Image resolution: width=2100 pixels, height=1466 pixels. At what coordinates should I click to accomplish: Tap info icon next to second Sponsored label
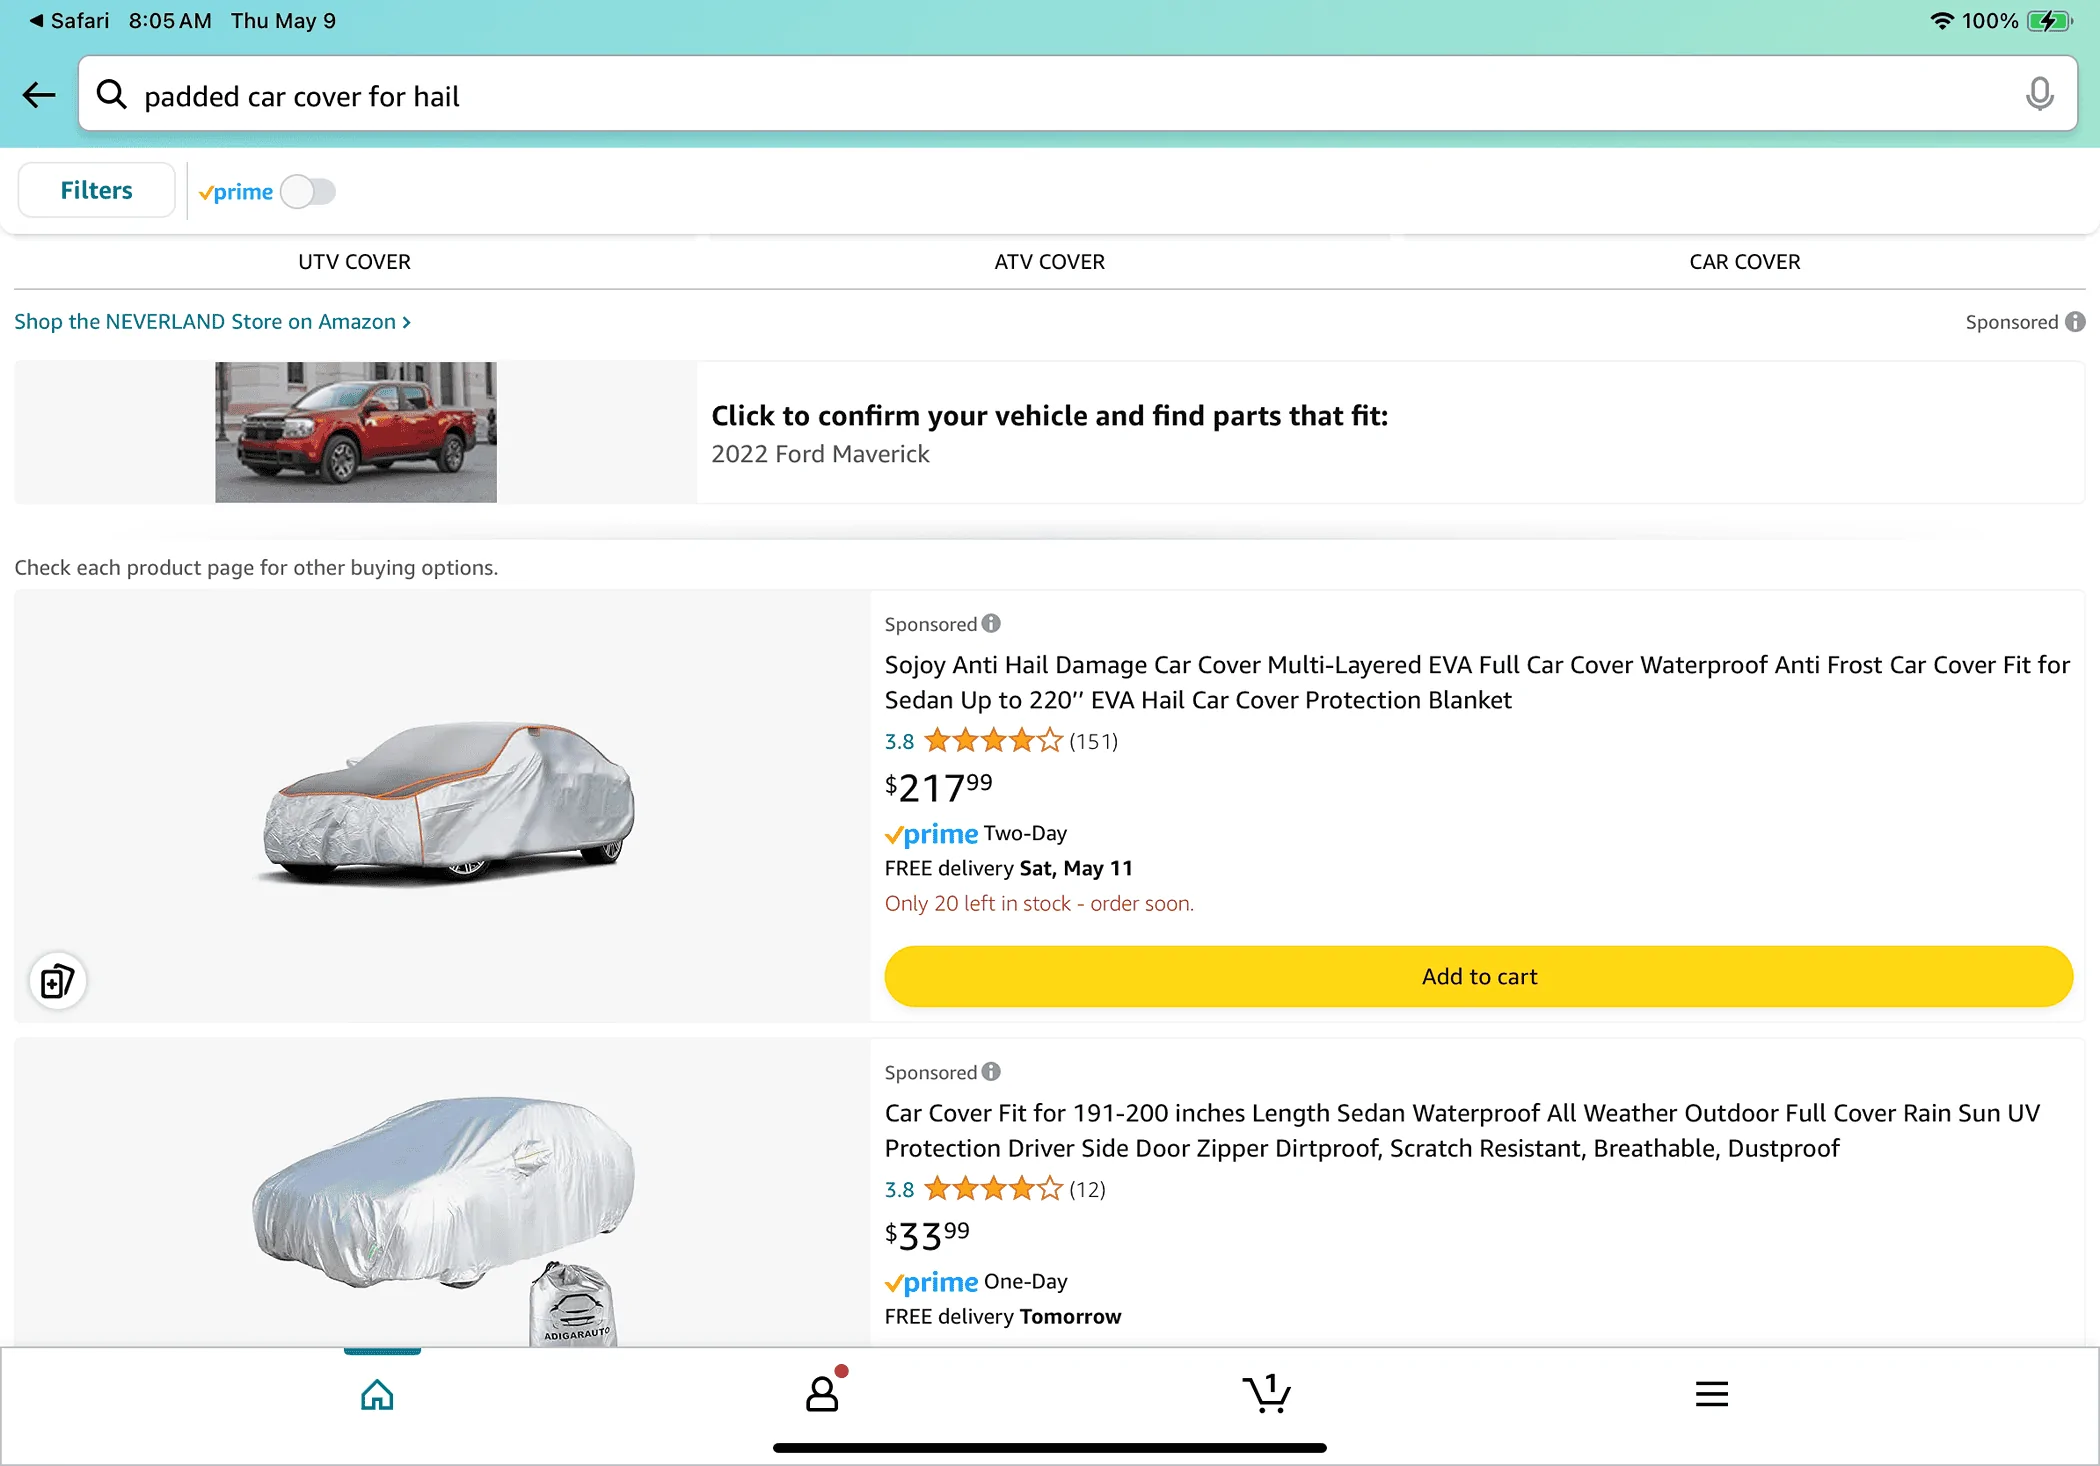click(991, 1072)
